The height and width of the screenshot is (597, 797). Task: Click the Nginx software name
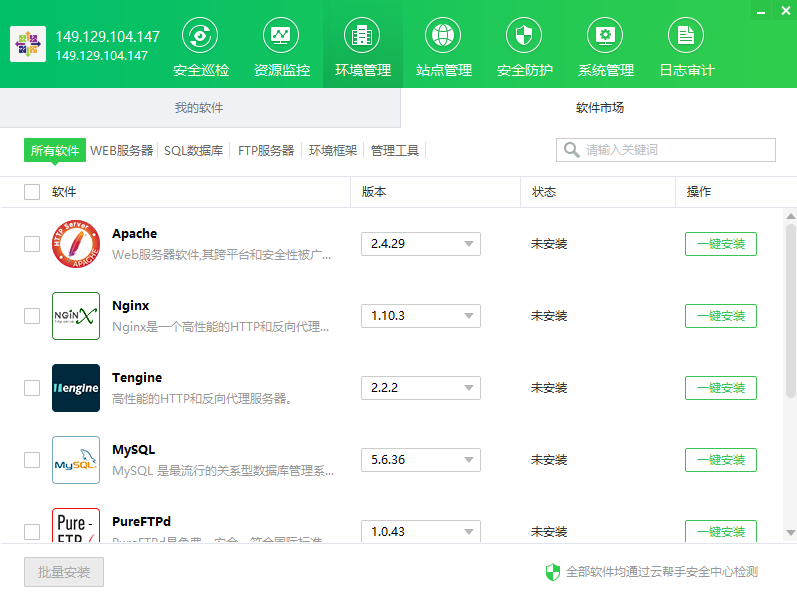[x=131, y=305]
